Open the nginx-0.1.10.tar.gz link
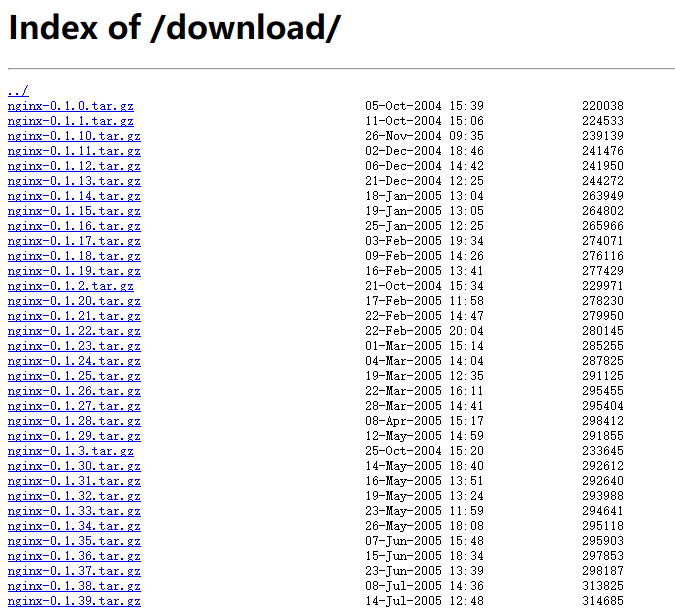Screen dimensions: 675x610 74,136
